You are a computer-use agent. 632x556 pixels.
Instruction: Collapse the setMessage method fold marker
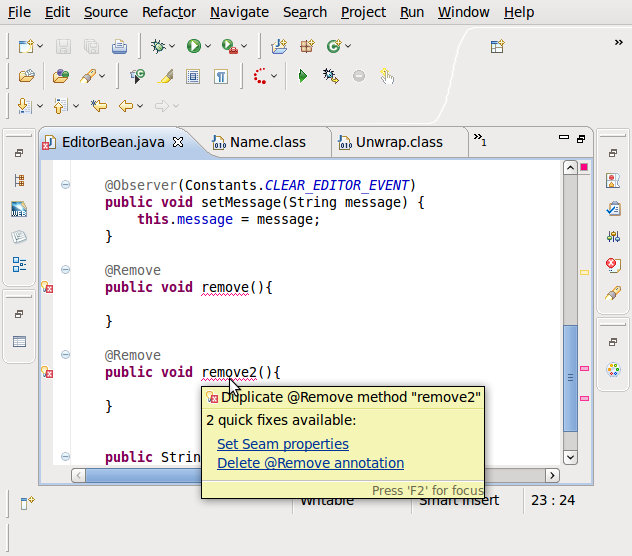coord(65,184)
